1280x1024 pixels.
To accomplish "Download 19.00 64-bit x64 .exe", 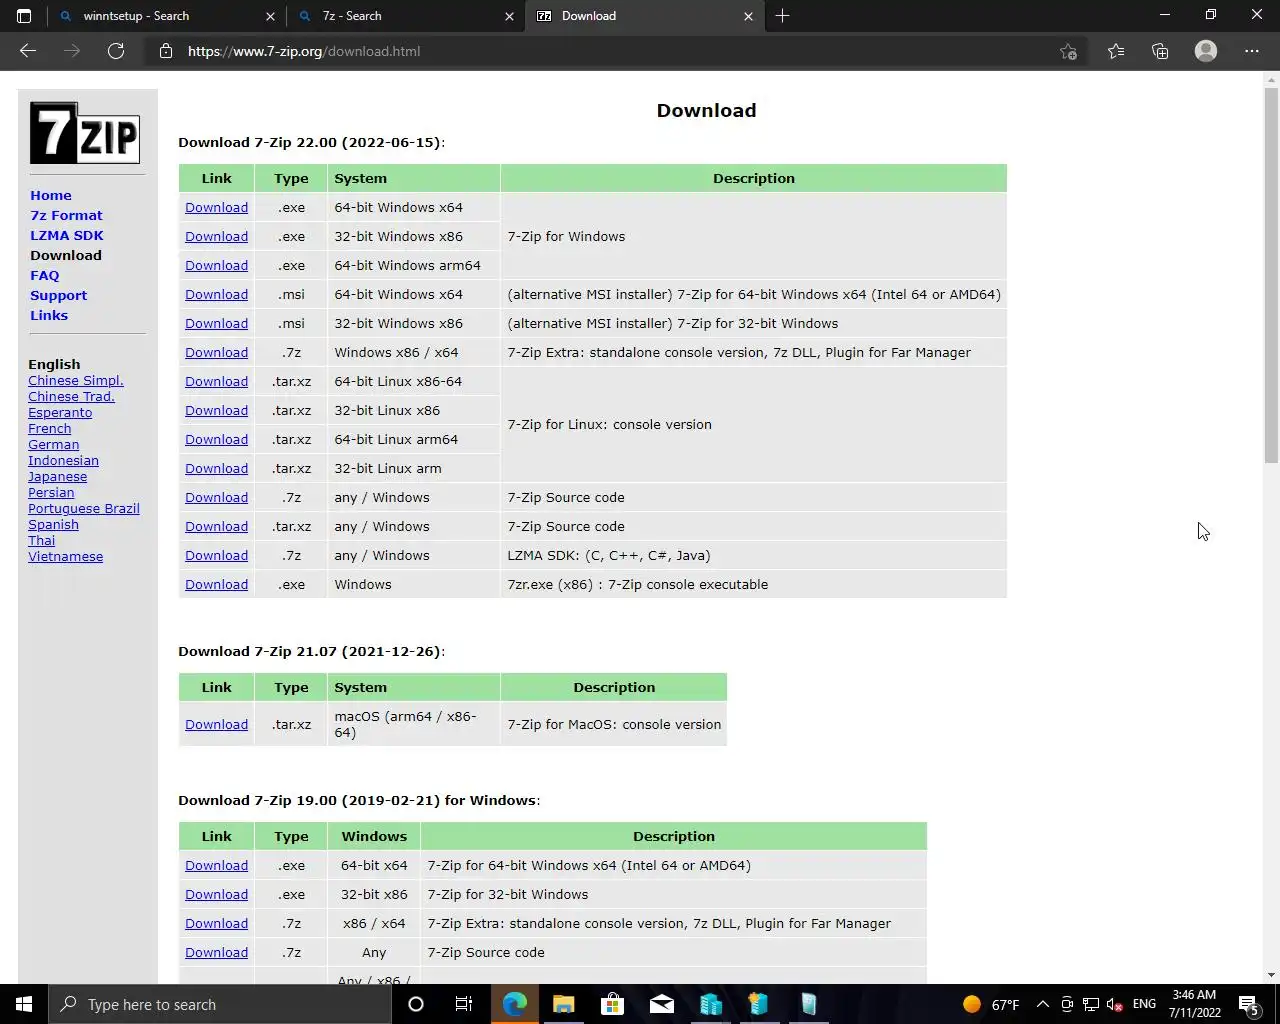I will coord(216,865).
